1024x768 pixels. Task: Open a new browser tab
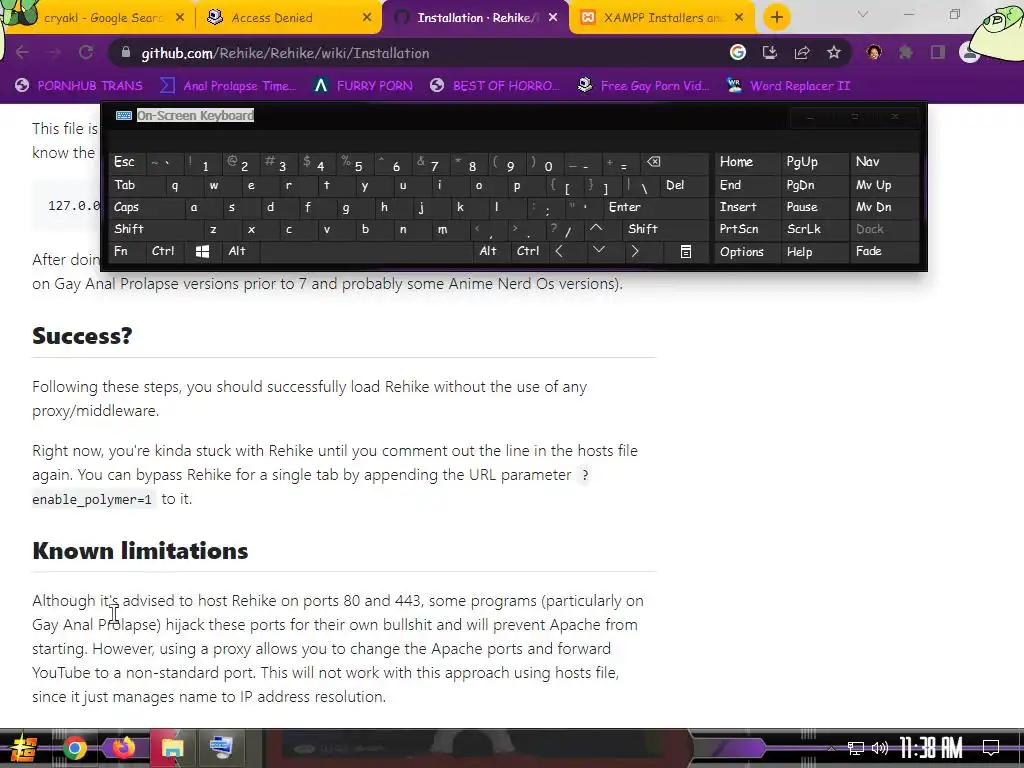pos(776,18)
